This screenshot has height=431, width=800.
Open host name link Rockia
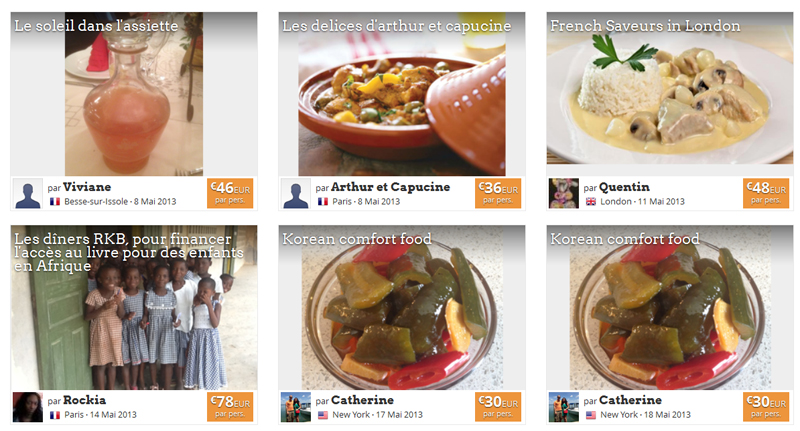[x=84, y=400]
